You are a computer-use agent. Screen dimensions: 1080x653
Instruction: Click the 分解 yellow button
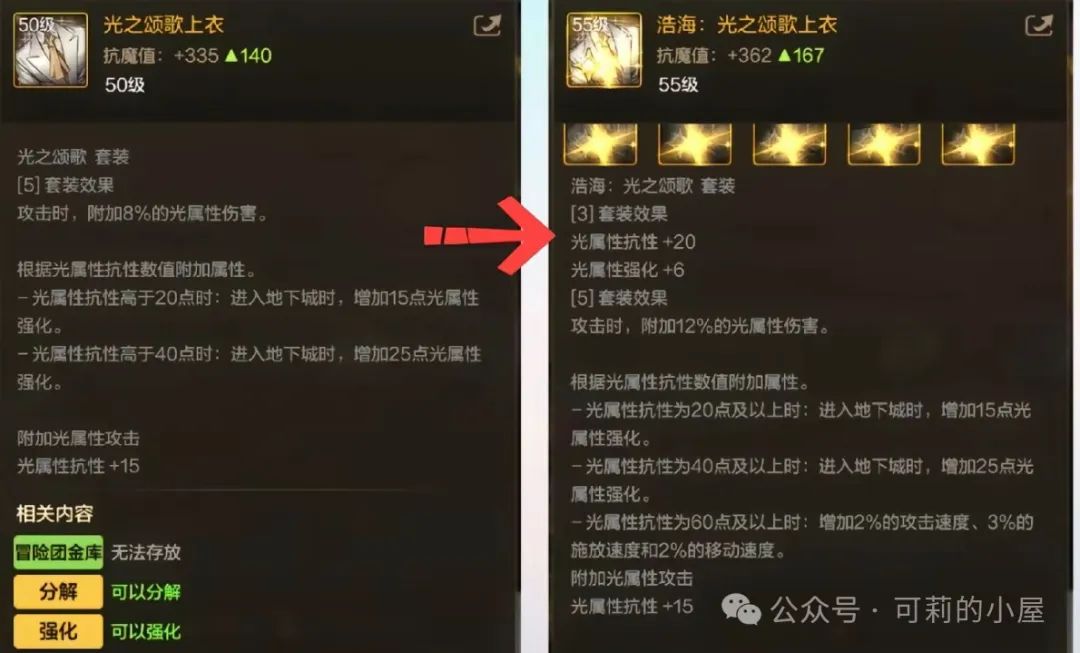tap(59, 592)
